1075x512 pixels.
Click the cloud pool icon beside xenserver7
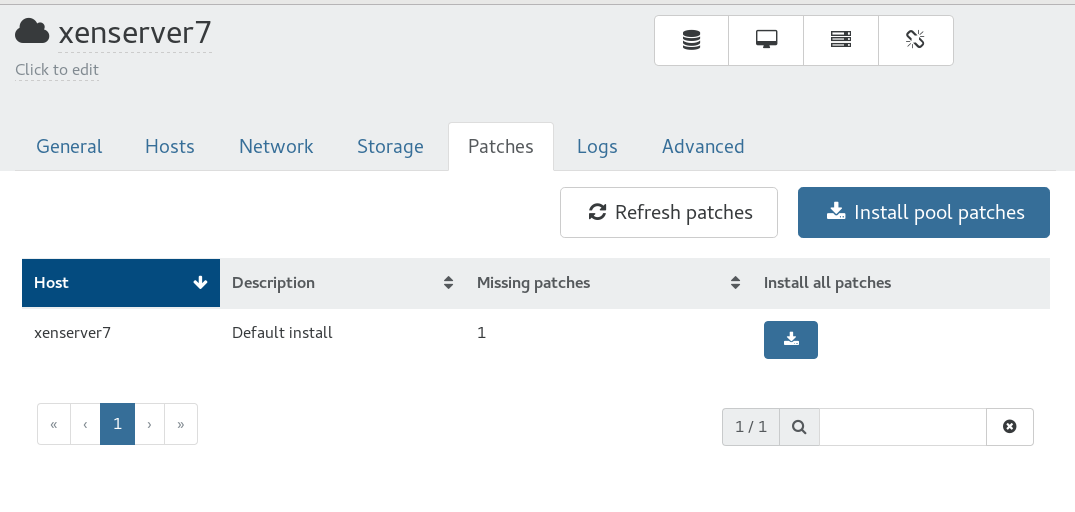click(x=32, y=32)
